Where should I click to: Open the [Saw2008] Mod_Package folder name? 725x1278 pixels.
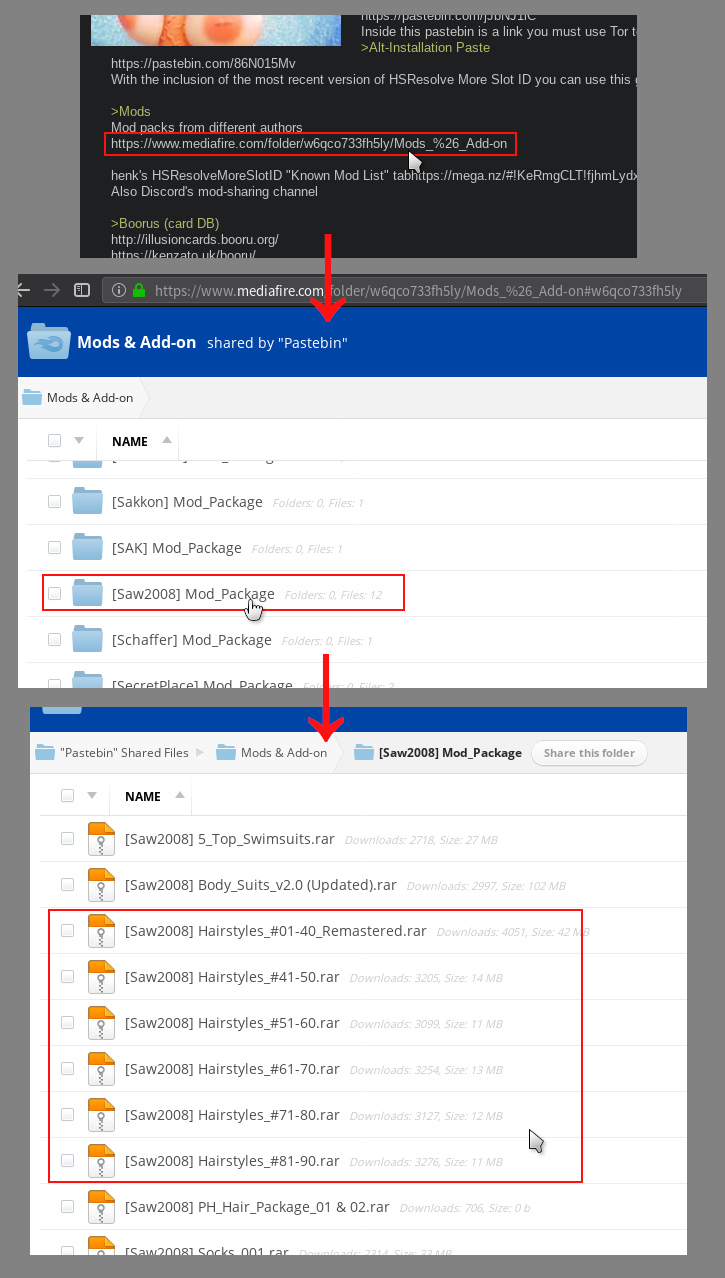193,594
